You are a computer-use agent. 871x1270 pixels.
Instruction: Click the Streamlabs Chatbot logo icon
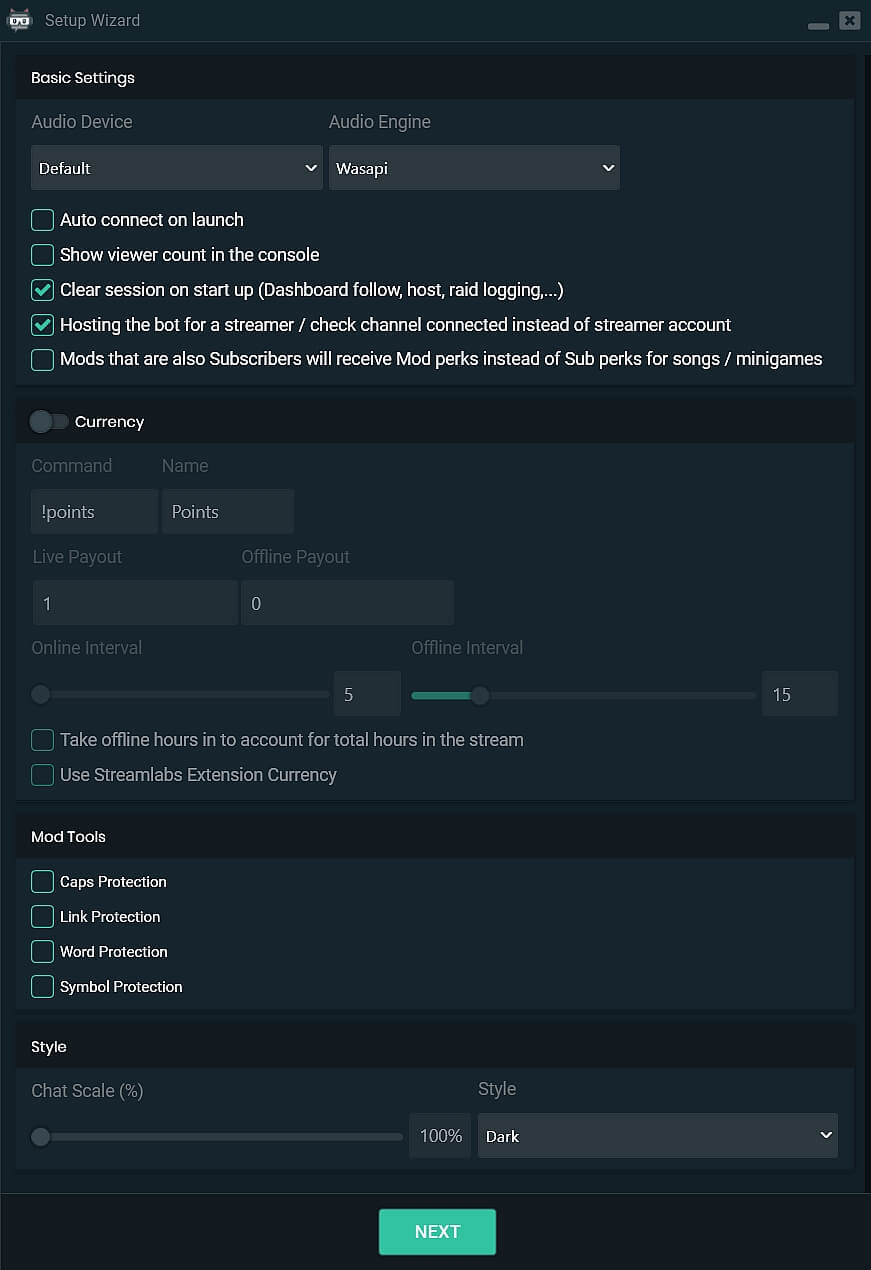(20, 19)
